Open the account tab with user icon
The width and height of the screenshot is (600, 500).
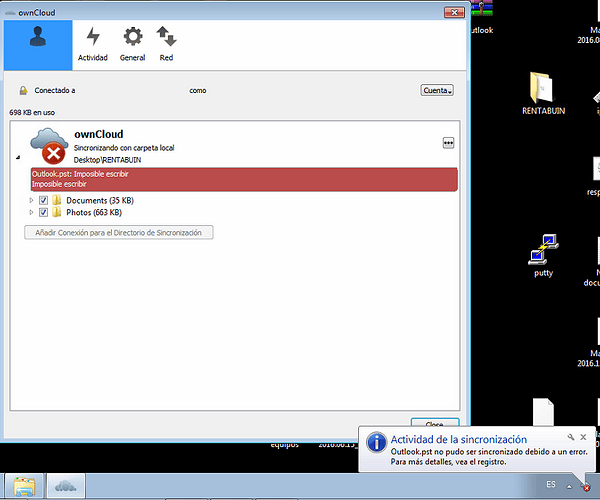[38, 45]
